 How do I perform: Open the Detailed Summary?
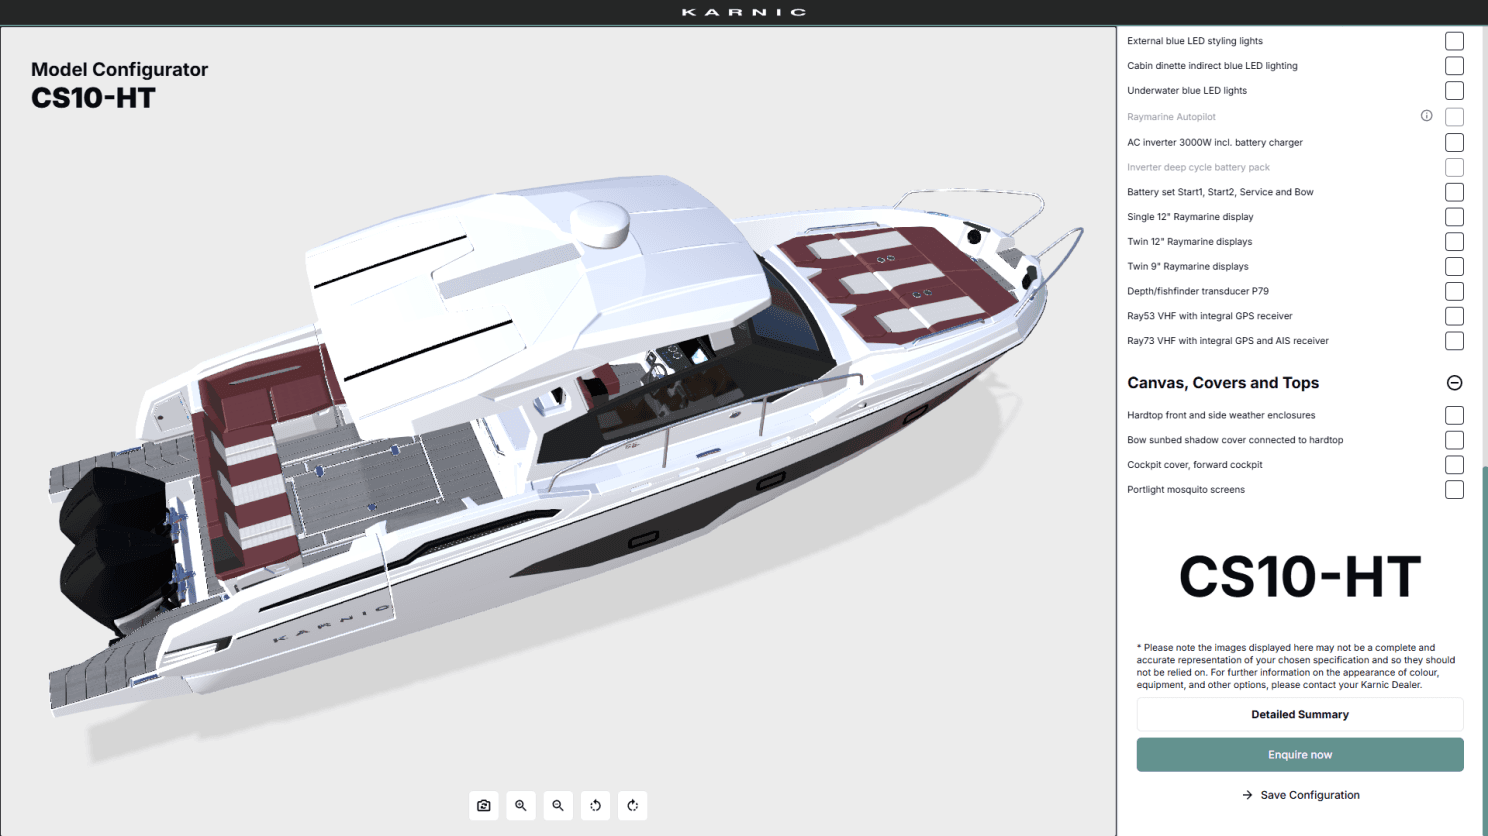tap(1299, 714)
